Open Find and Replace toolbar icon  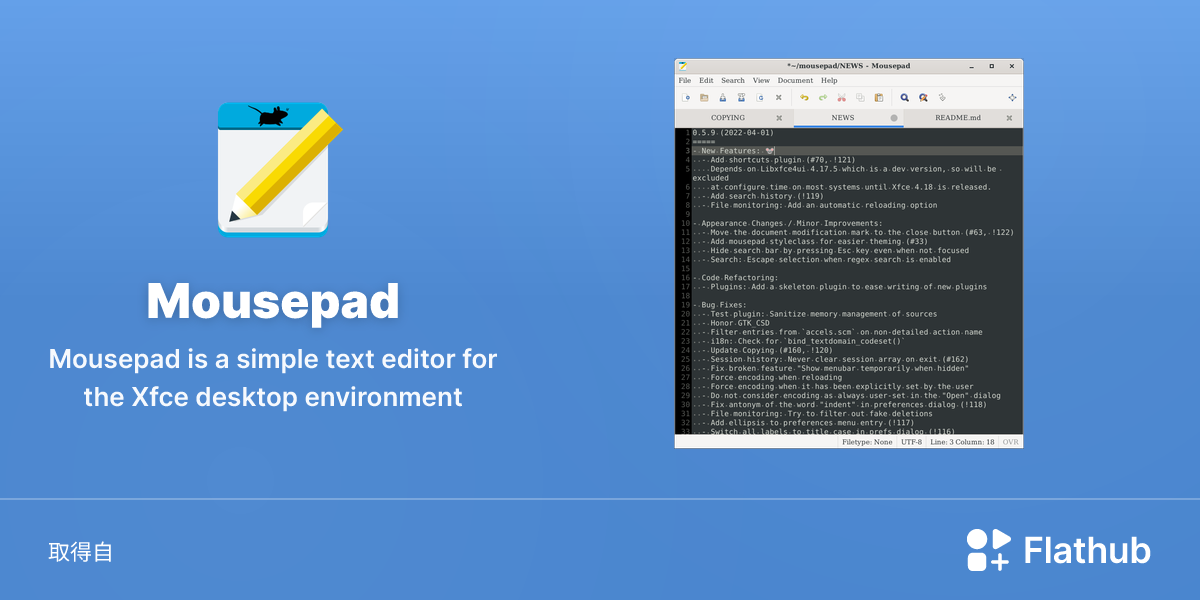923,98
